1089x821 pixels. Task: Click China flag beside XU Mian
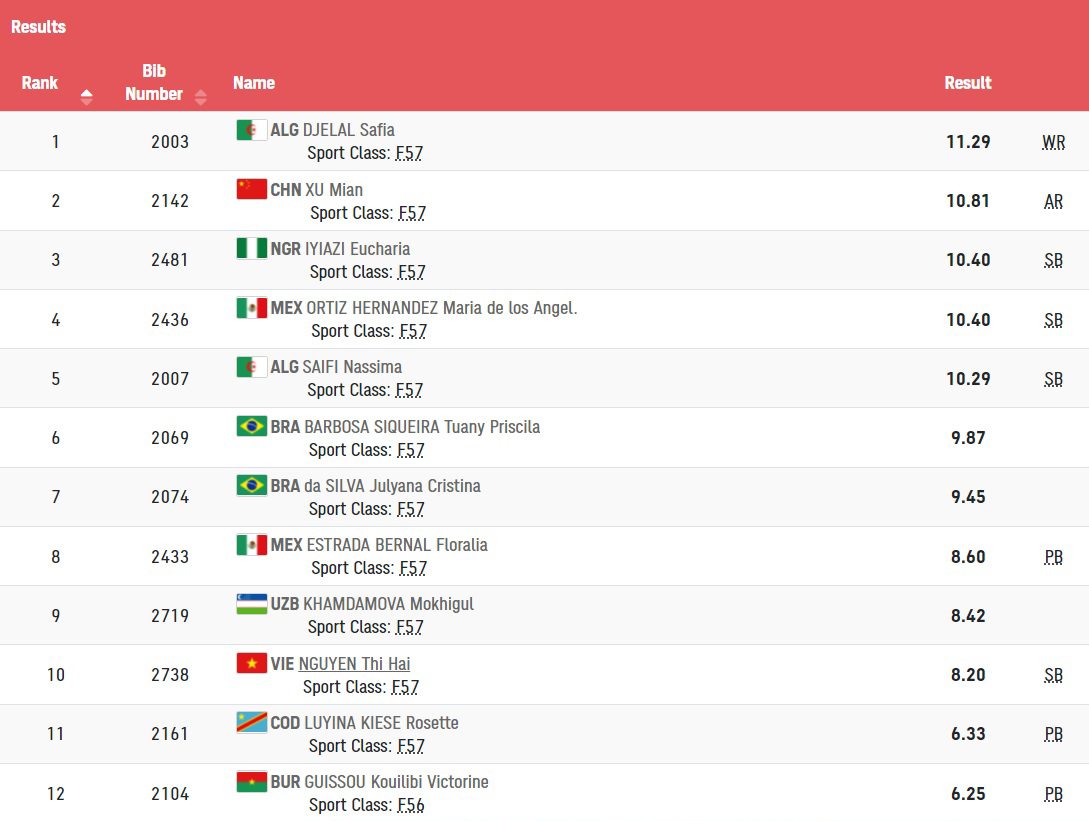[251, 189]
